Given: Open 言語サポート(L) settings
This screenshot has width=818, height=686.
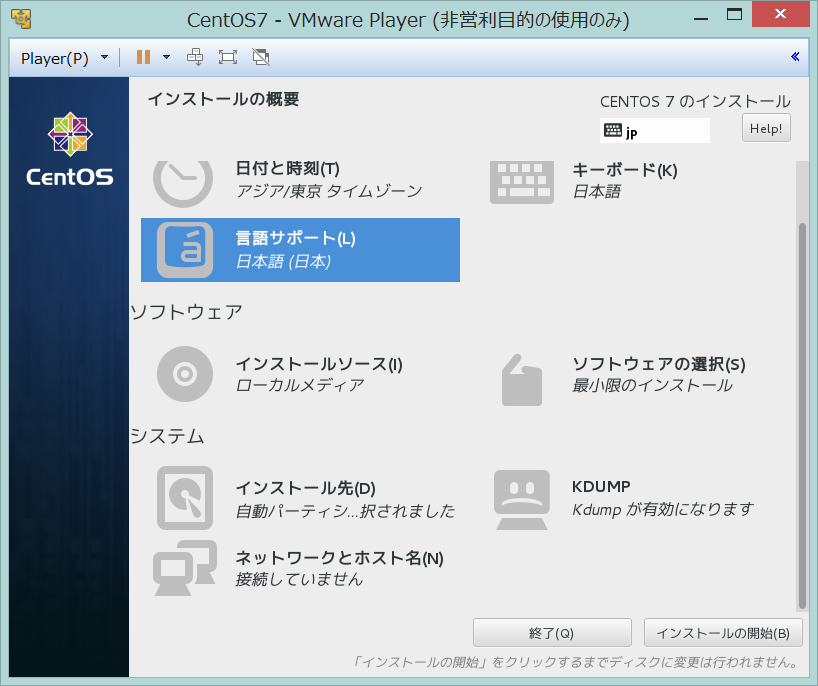Looking at the screenshot, I should click(295, 238).
